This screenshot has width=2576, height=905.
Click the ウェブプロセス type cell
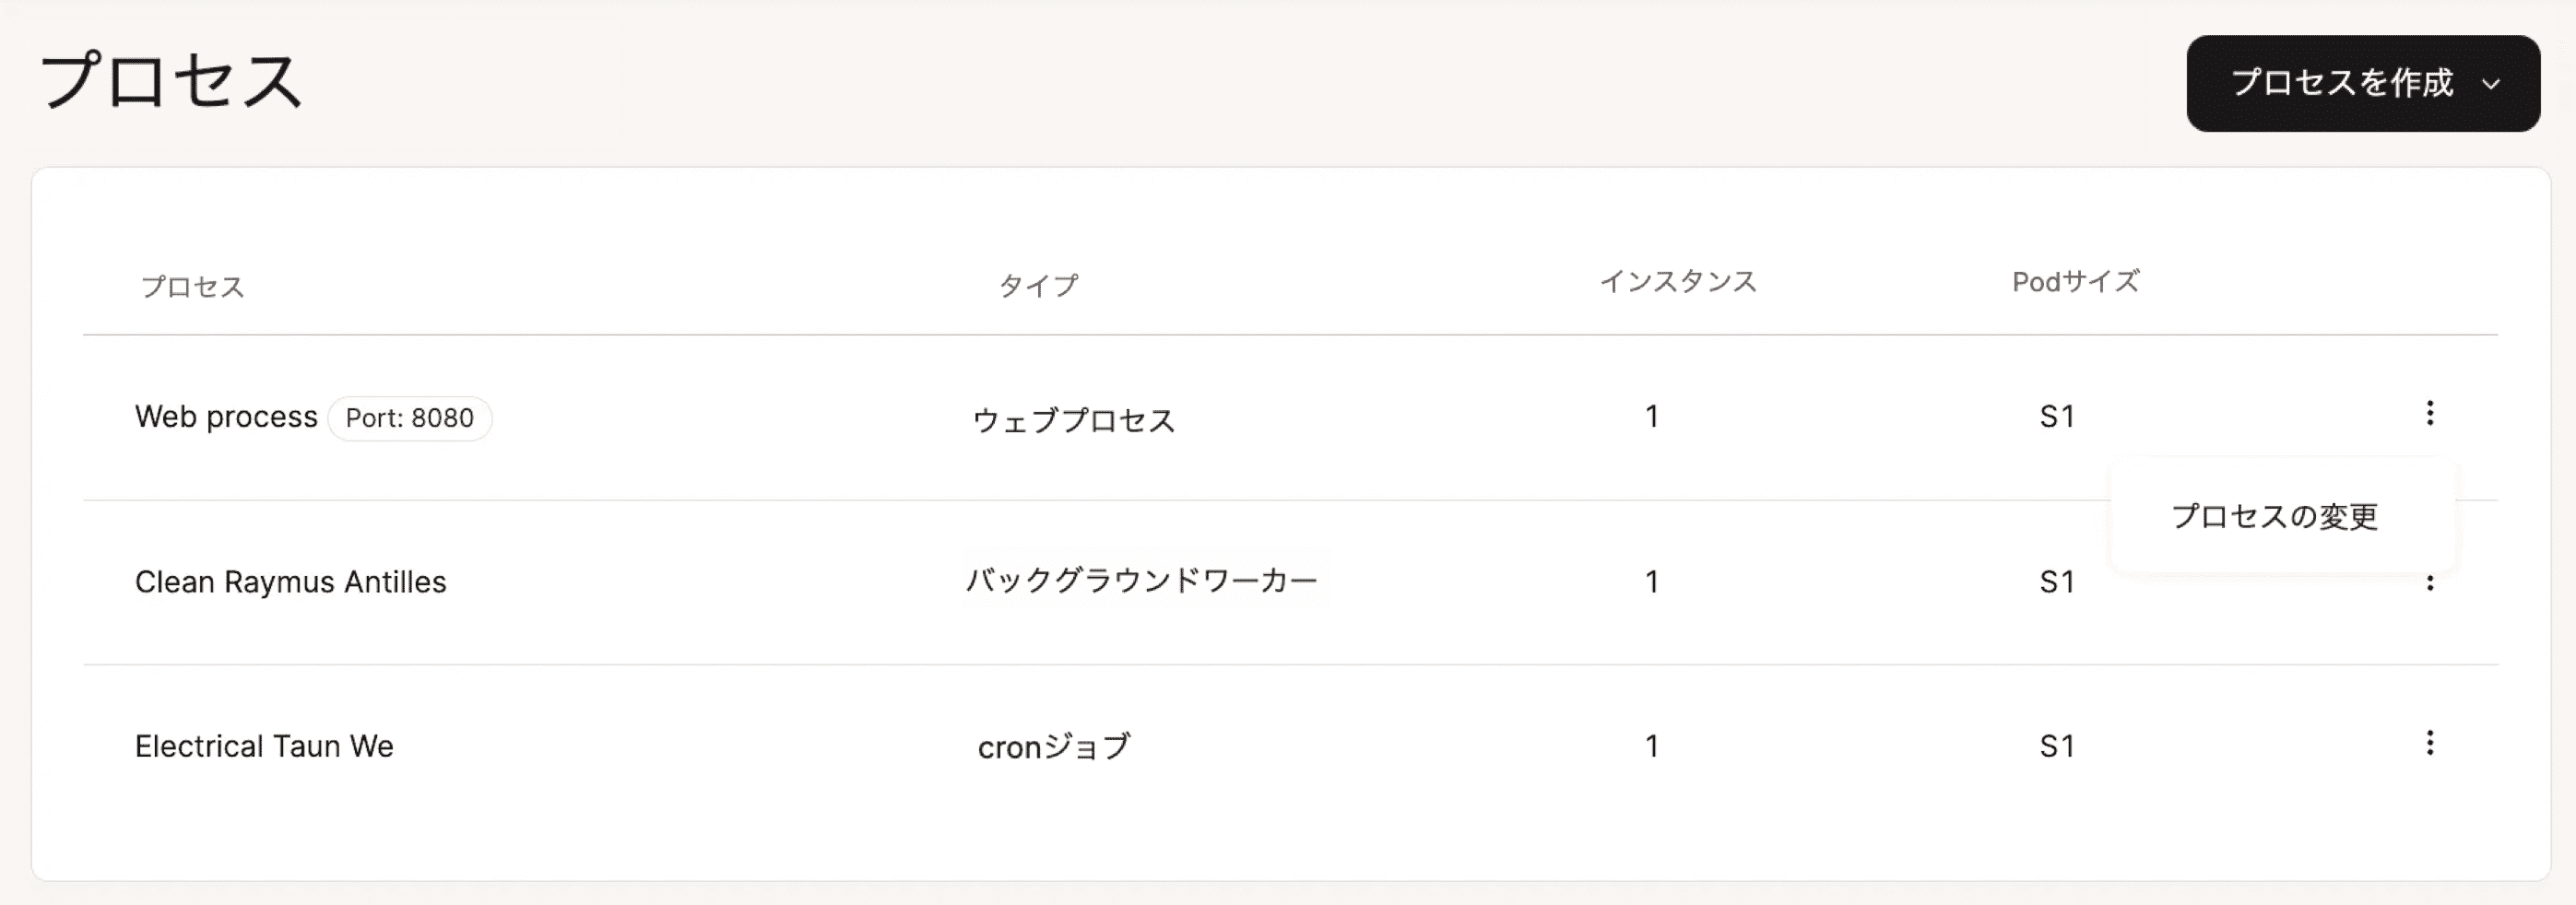[x=1073, y=420]
